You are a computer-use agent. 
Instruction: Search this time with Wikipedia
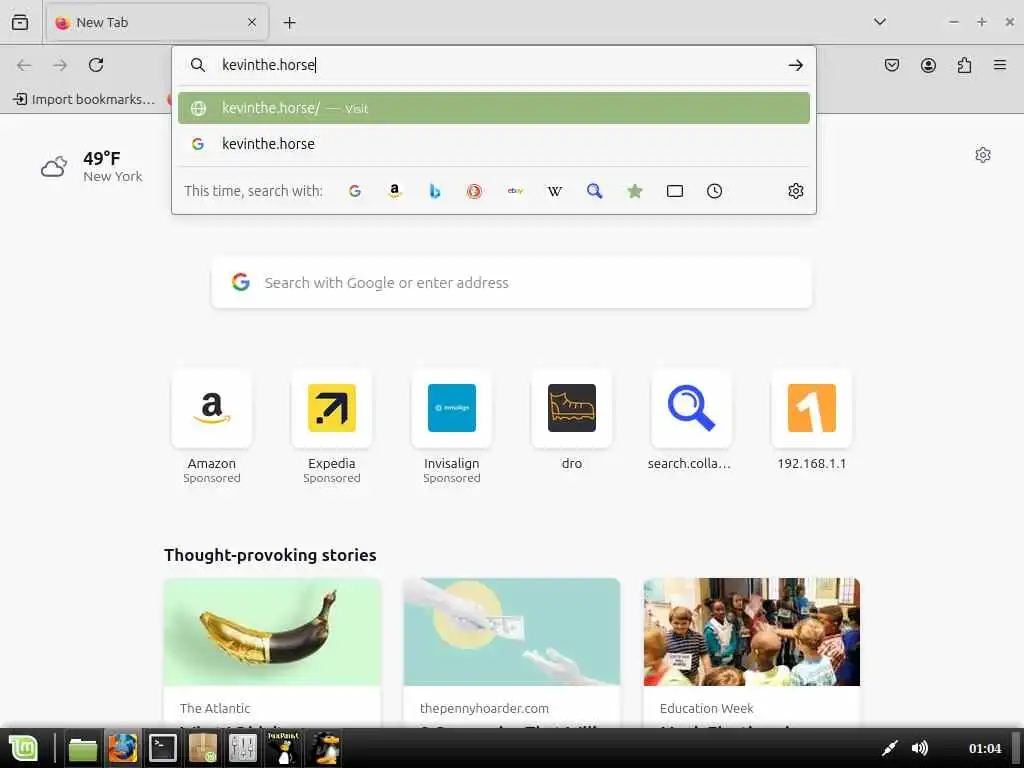coord(554,191)
